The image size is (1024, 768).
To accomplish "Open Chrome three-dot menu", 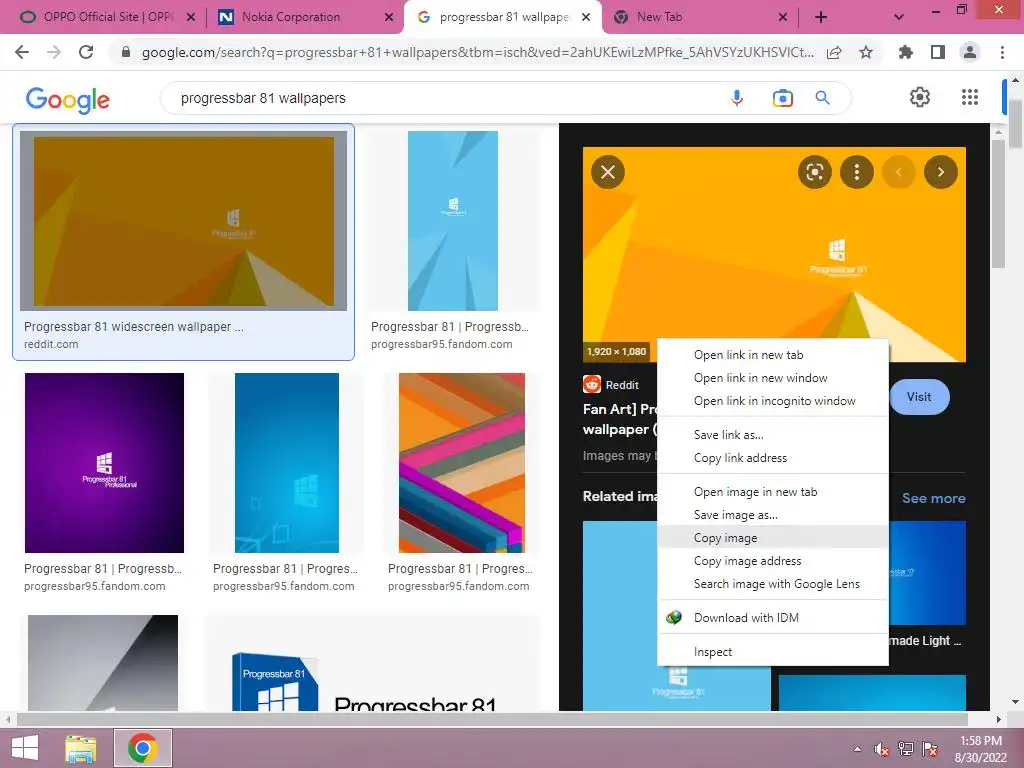I will pyautogui.click(x=1002, y=52).
